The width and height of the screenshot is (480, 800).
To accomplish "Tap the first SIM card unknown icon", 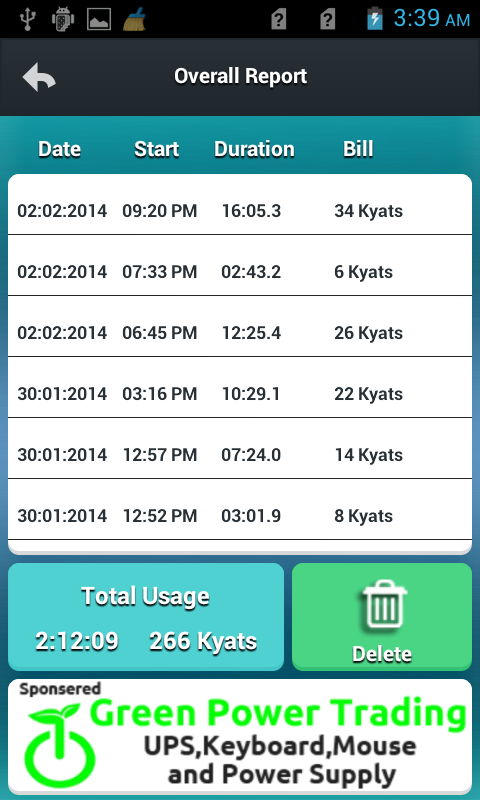I will tap(279, 20).
